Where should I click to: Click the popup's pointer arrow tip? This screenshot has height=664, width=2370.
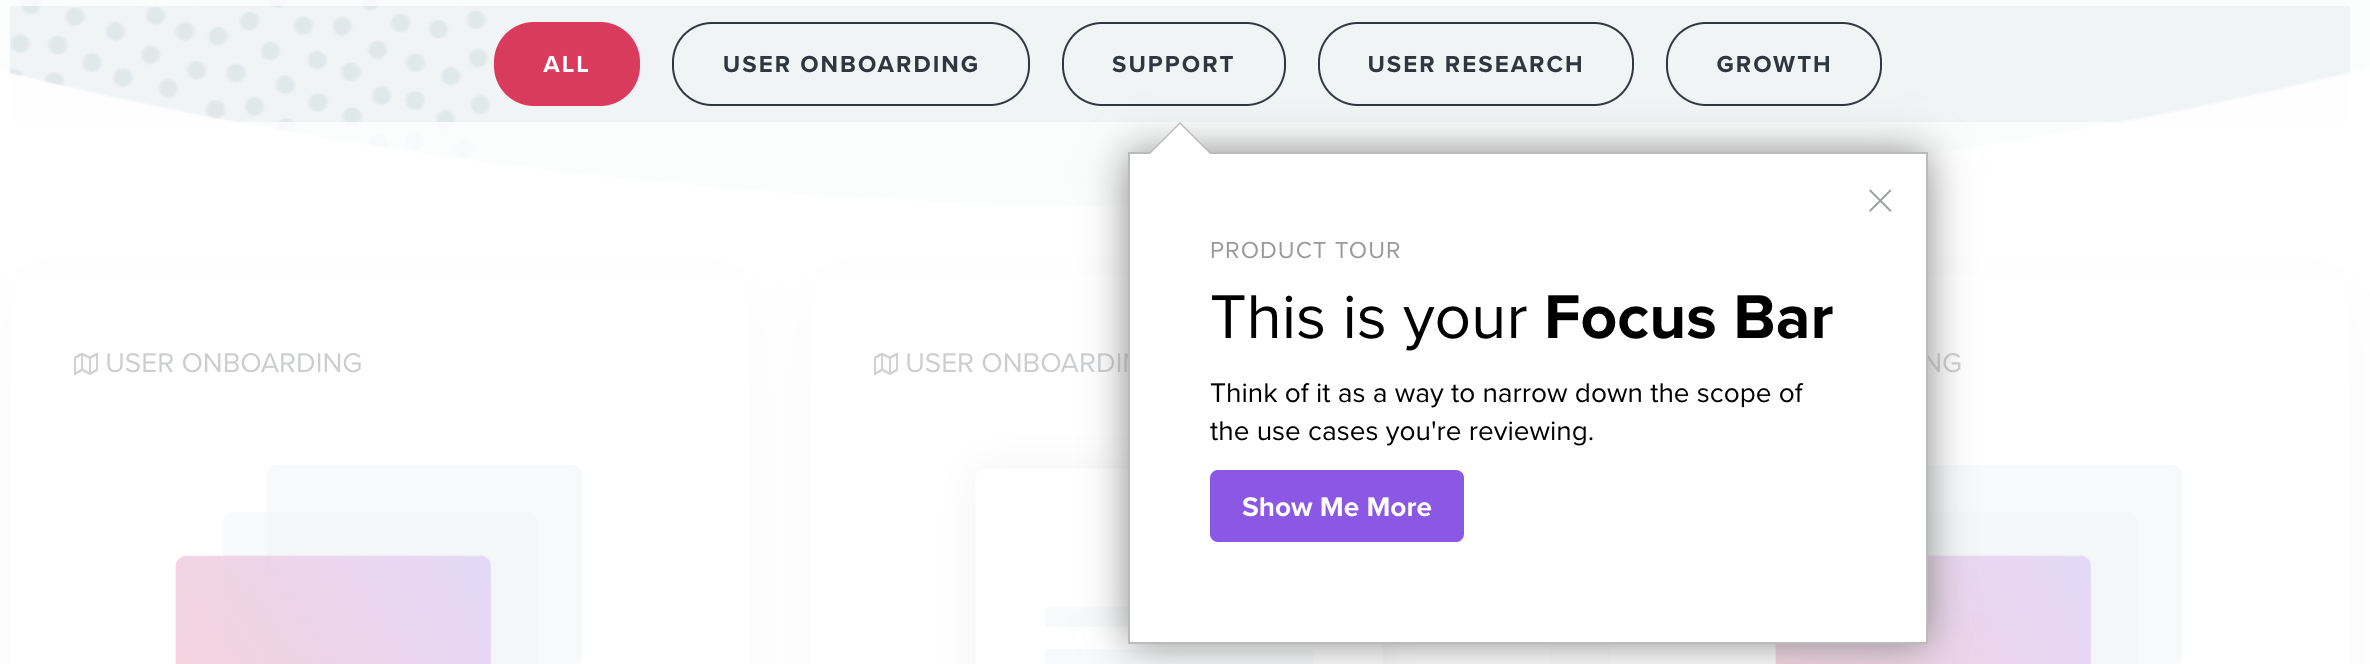coord(1180,130)
